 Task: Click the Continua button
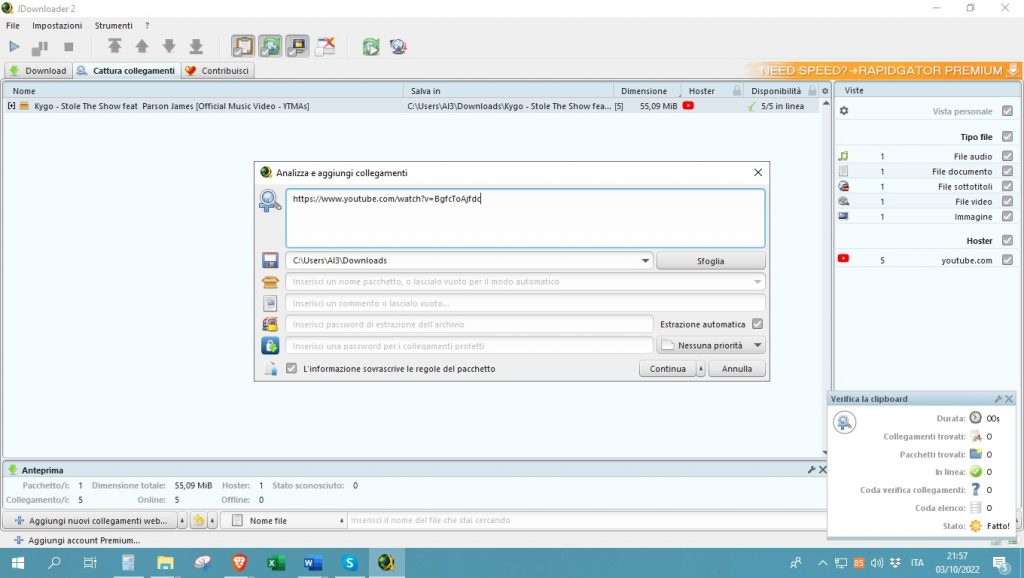click(667, 369)
